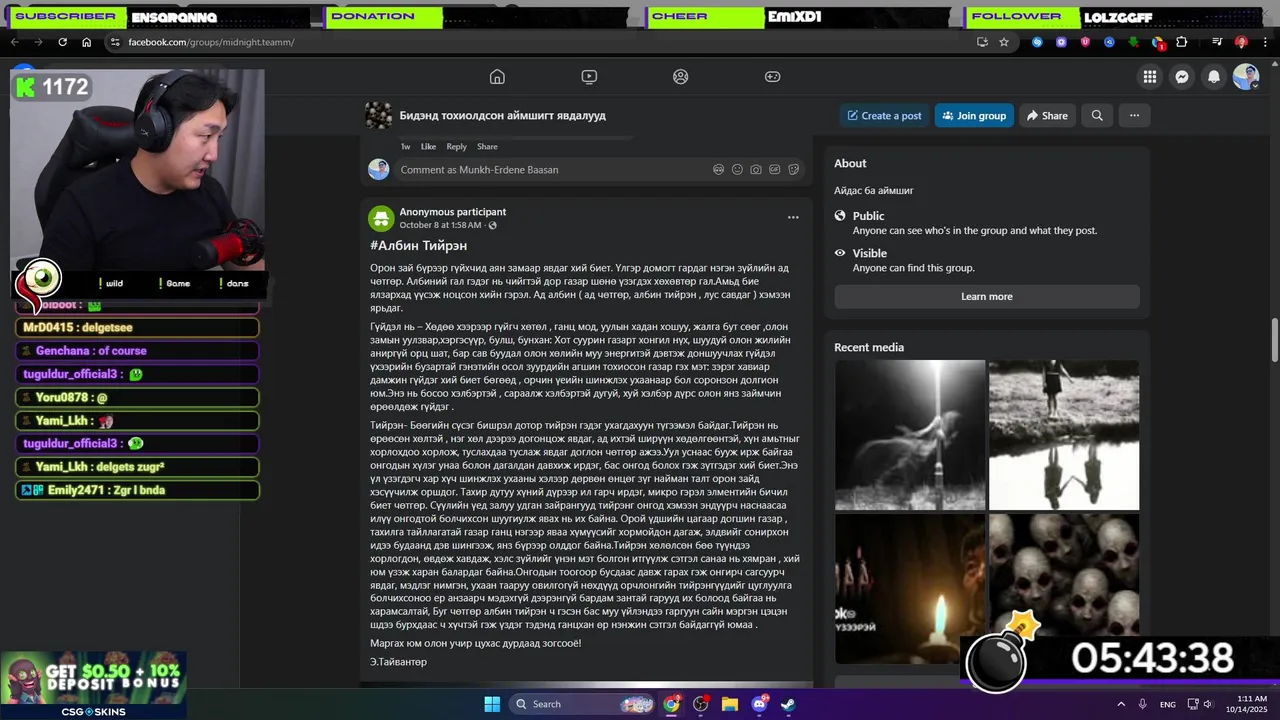Open the Windows Start menu
The height and width of the screenshot is (720, 1280).
[492, 704]
